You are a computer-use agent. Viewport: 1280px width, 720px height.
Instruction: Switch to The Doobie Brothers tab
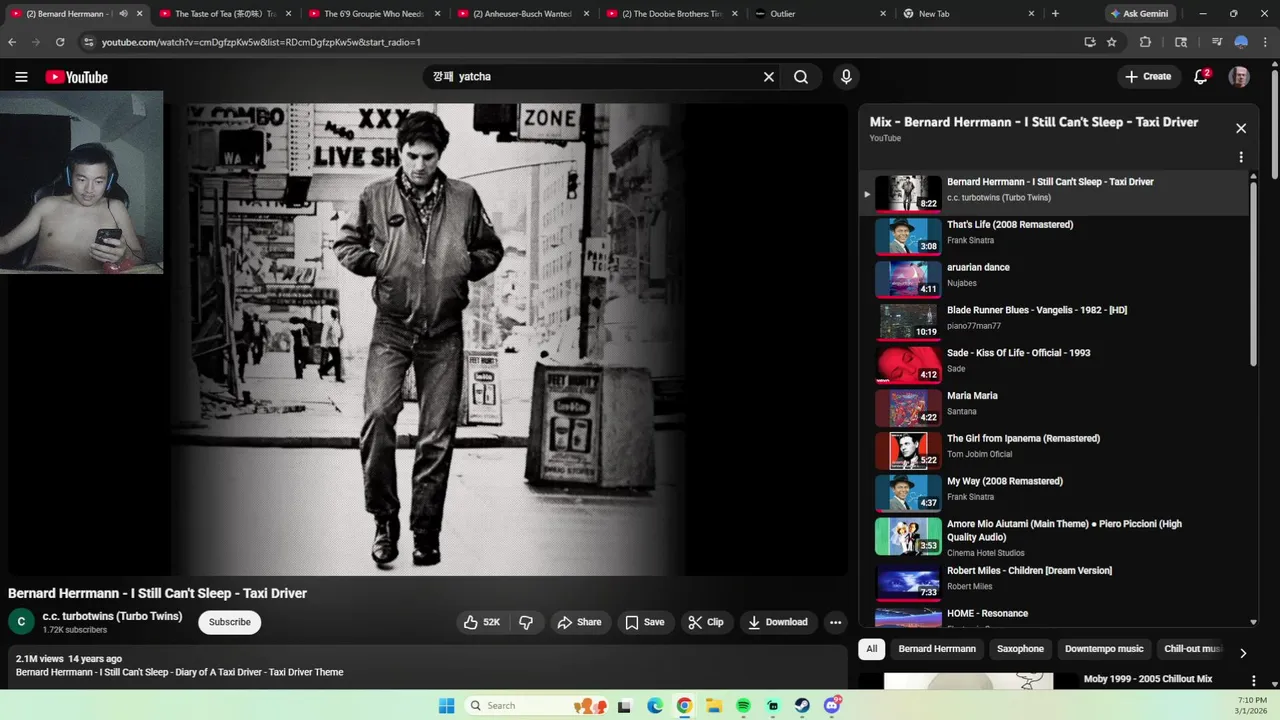672,14
